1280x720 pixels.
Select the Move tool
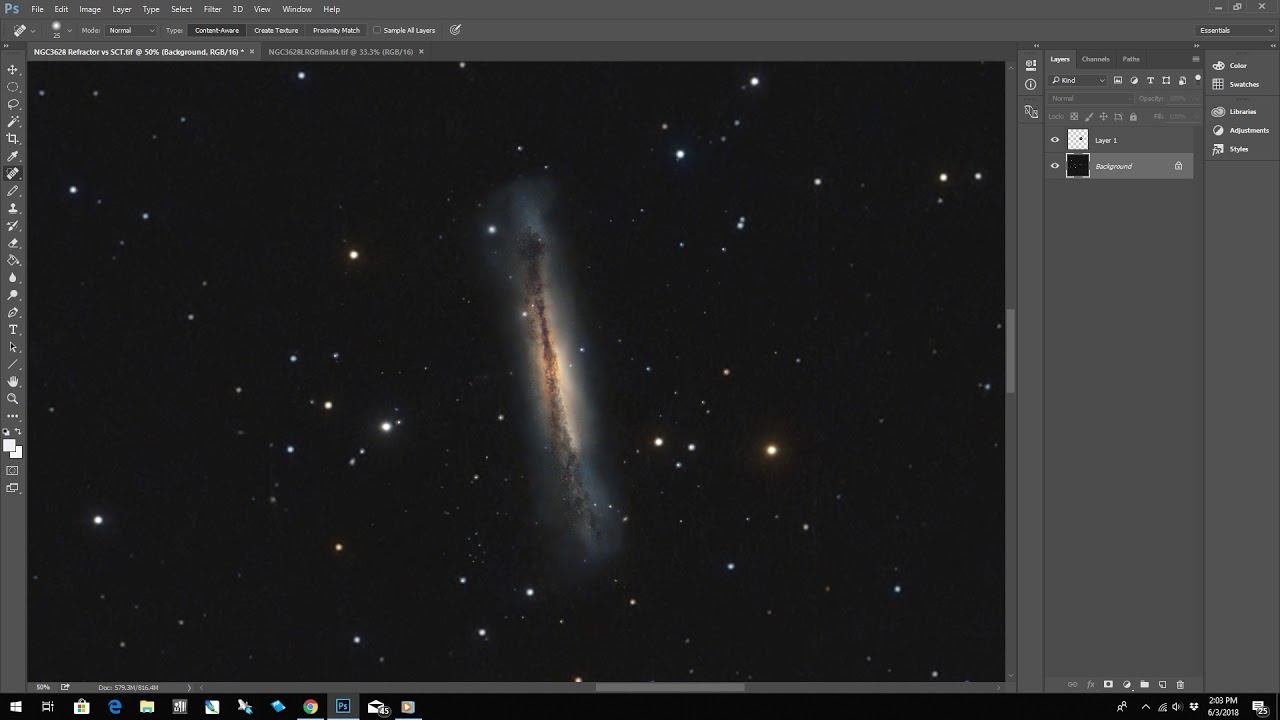(13, 69)
